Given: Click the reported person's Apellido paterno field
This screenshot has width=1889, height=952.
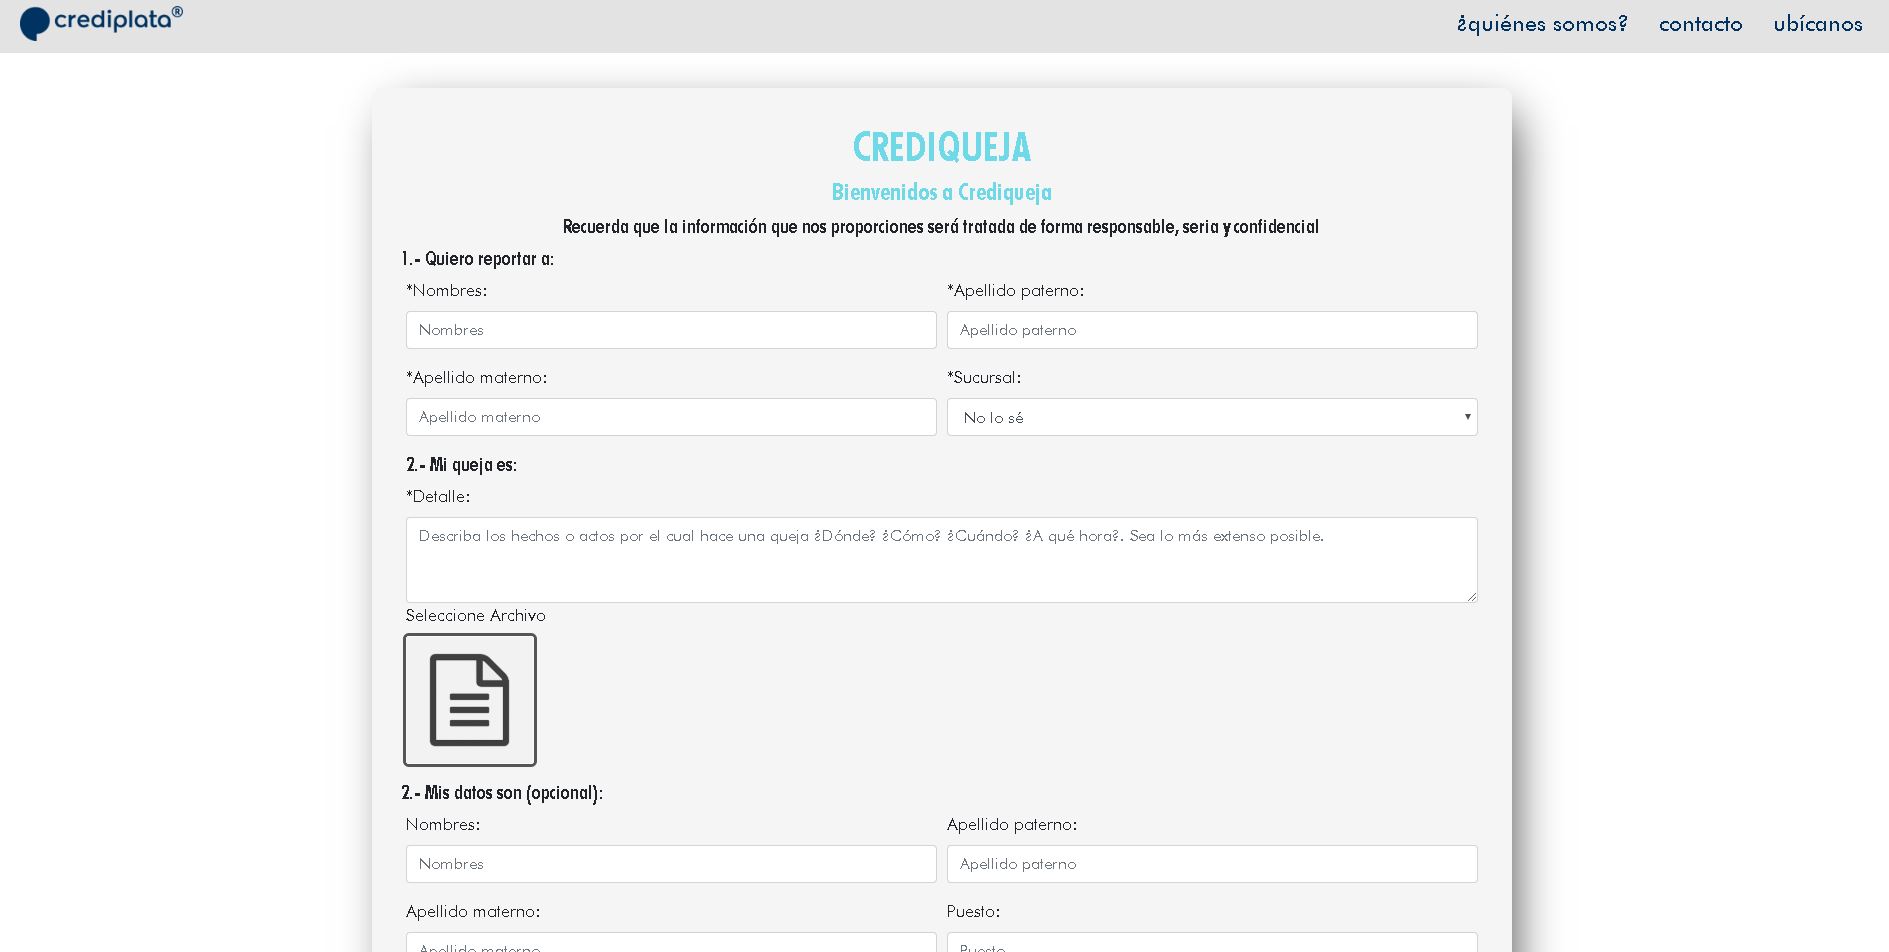Looking at the screenshot, I should click(1212, 330).
